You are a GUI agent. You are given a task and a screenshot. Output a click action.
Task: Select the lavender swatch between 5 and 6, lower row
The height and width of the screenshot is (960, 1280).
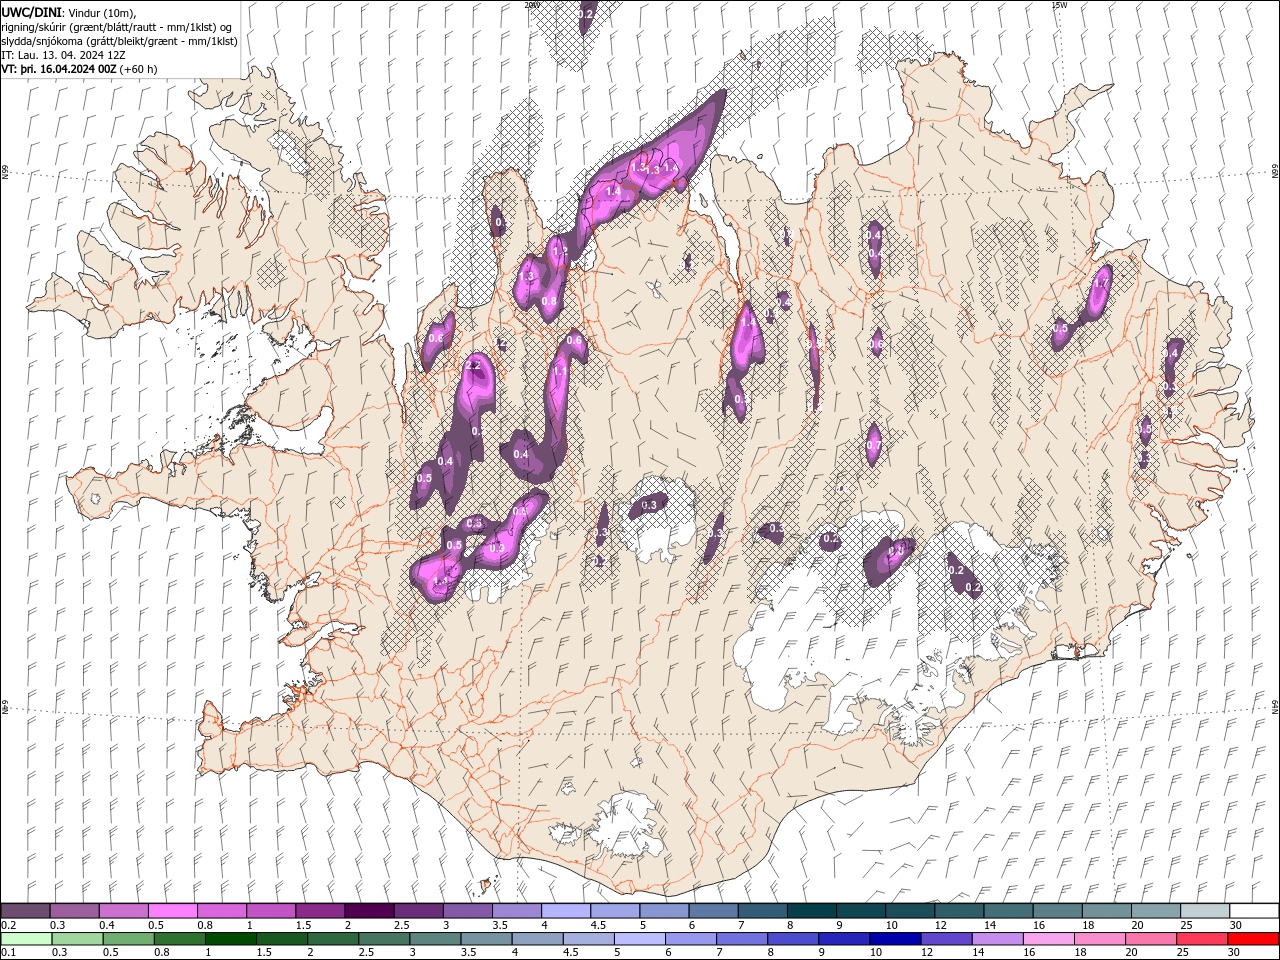coord(639,939)
